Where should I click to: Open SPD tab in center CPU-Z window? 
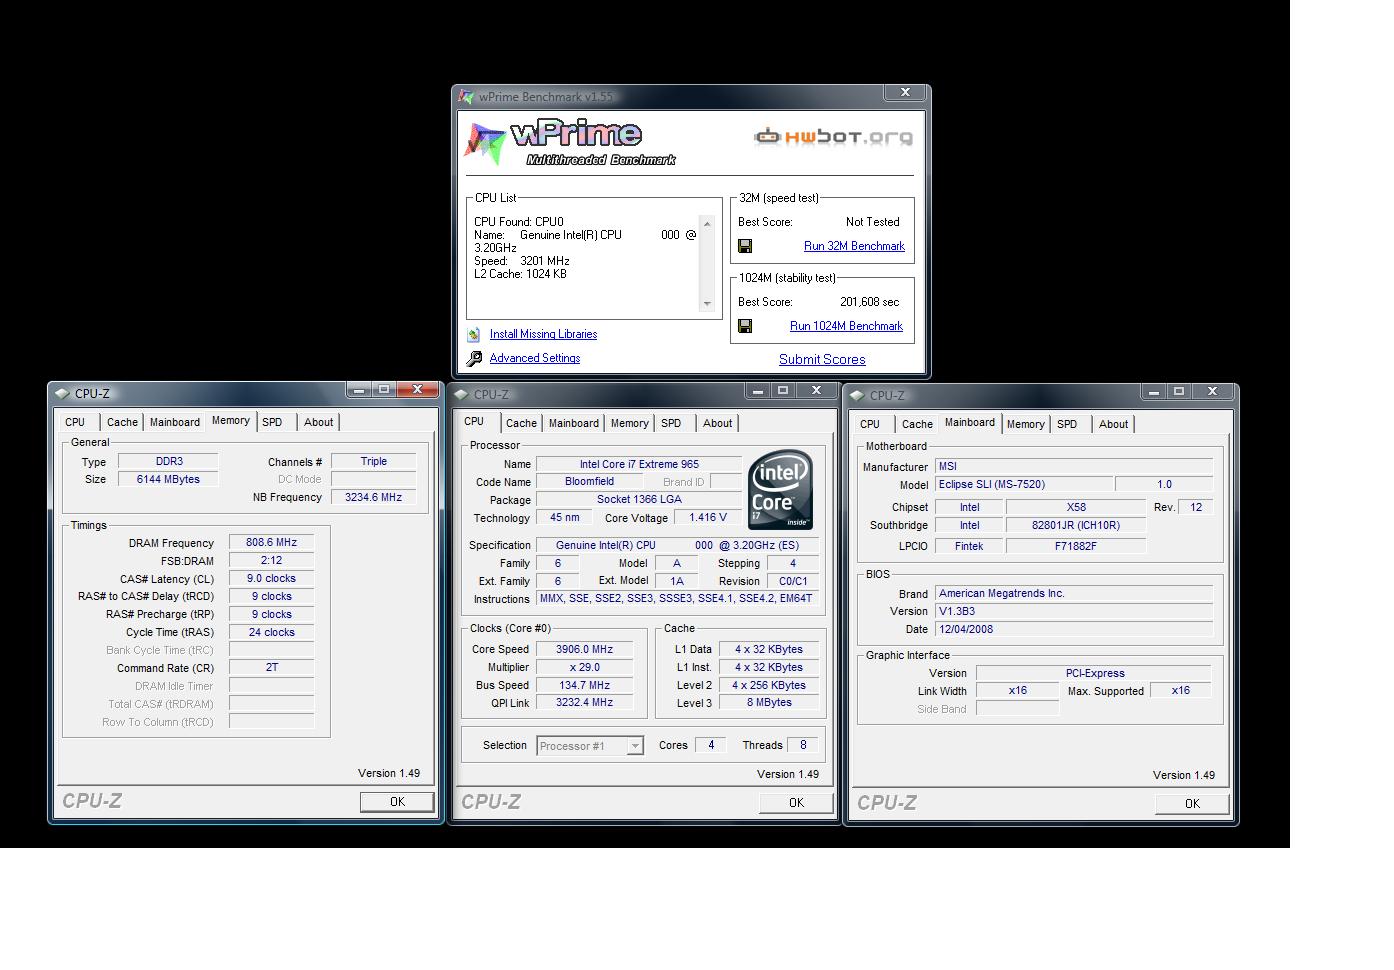pos(671,423)
